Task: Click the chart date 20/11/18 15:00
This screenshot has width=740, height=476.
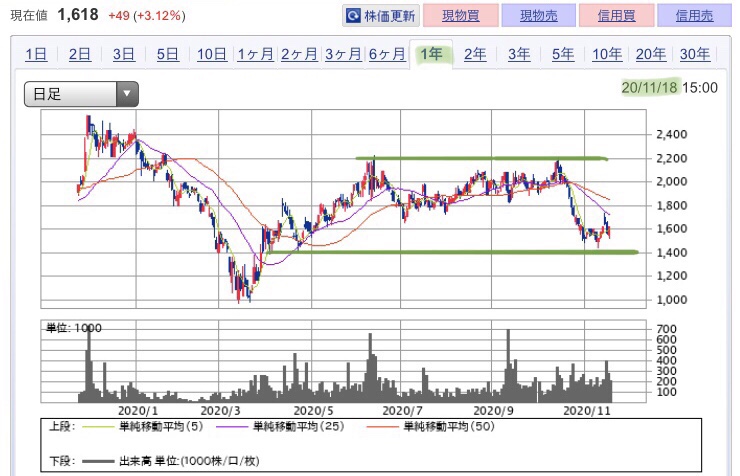Action: [x=669, y=87]
